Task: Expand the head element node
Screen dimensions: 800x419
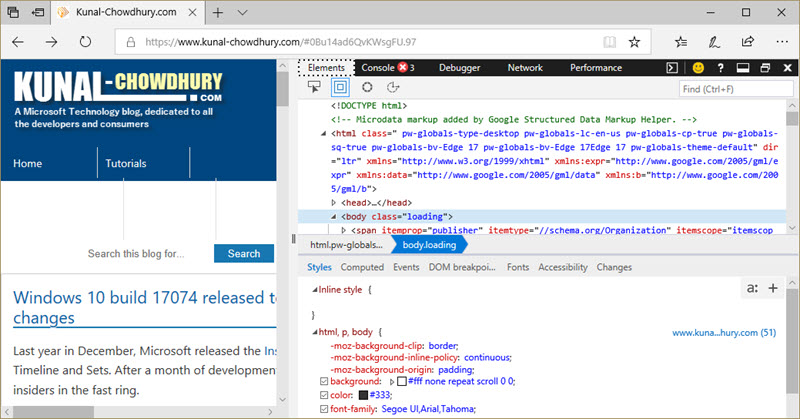Action: 334,203
